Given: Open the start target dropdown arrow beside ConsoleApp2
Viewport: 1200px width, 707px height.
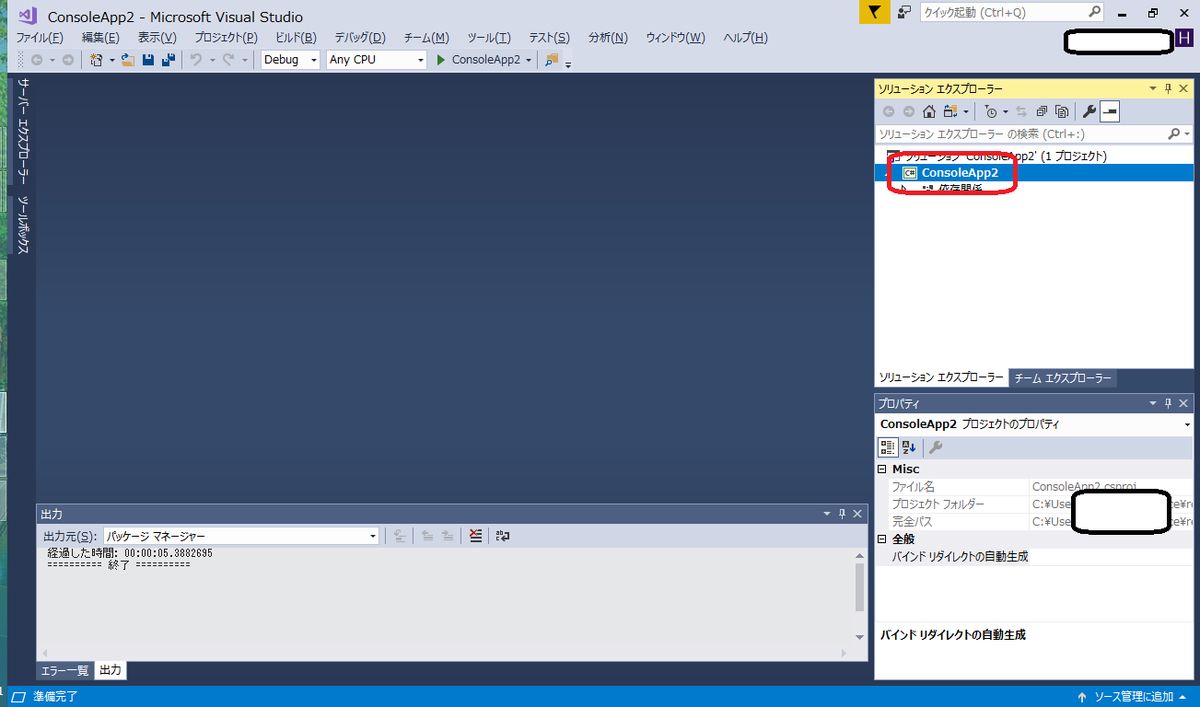Looking at the screenshot, I should pos(529,60).
